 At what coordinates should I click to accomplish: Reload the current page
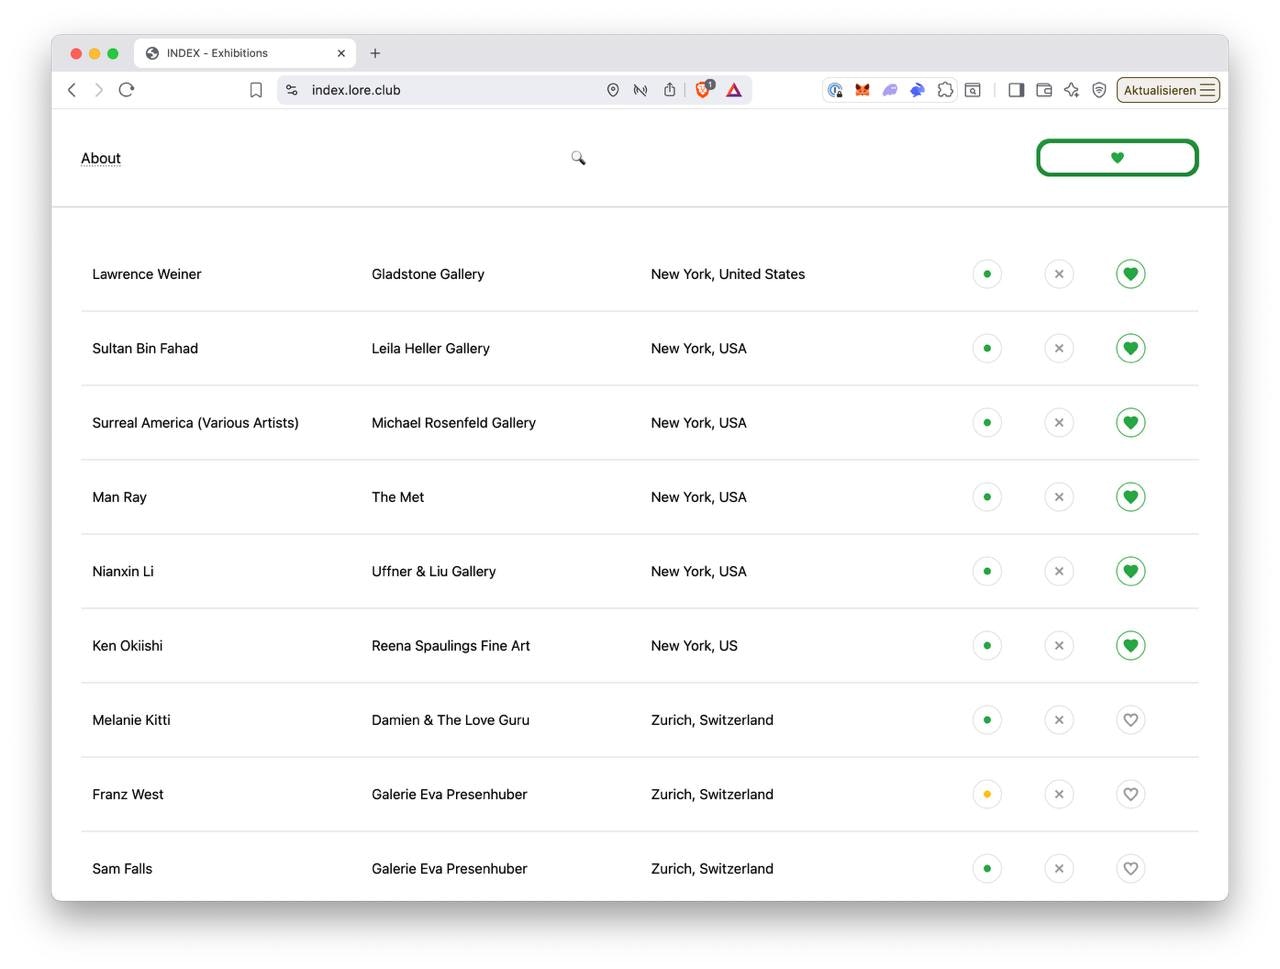(126, 90)
